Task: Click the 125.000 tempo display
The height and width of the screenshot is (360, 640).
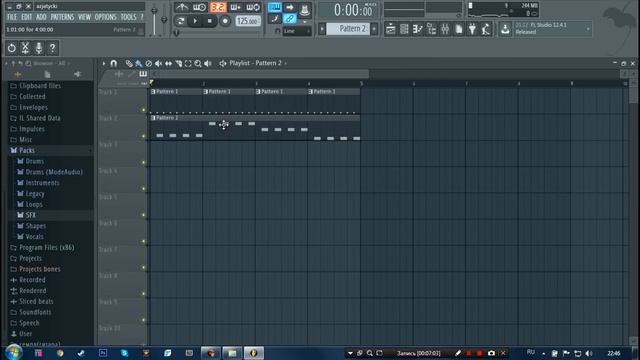Action: [x=248, y=21]
